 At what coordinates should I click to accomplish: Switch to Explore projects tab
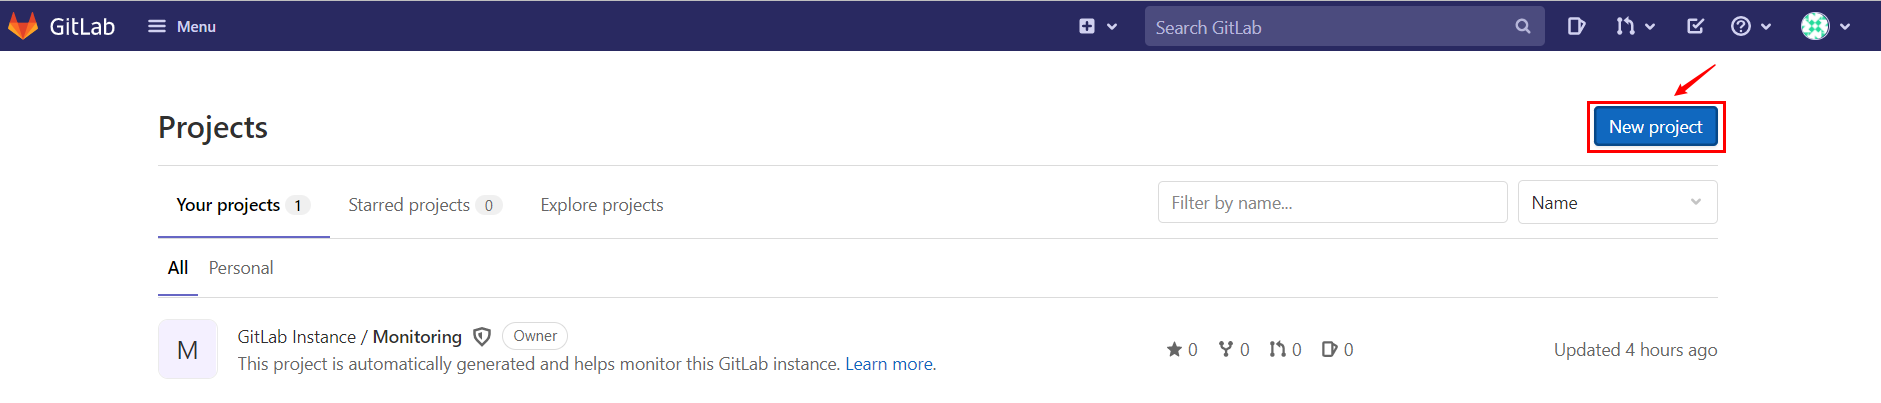[x=602, y=205]
